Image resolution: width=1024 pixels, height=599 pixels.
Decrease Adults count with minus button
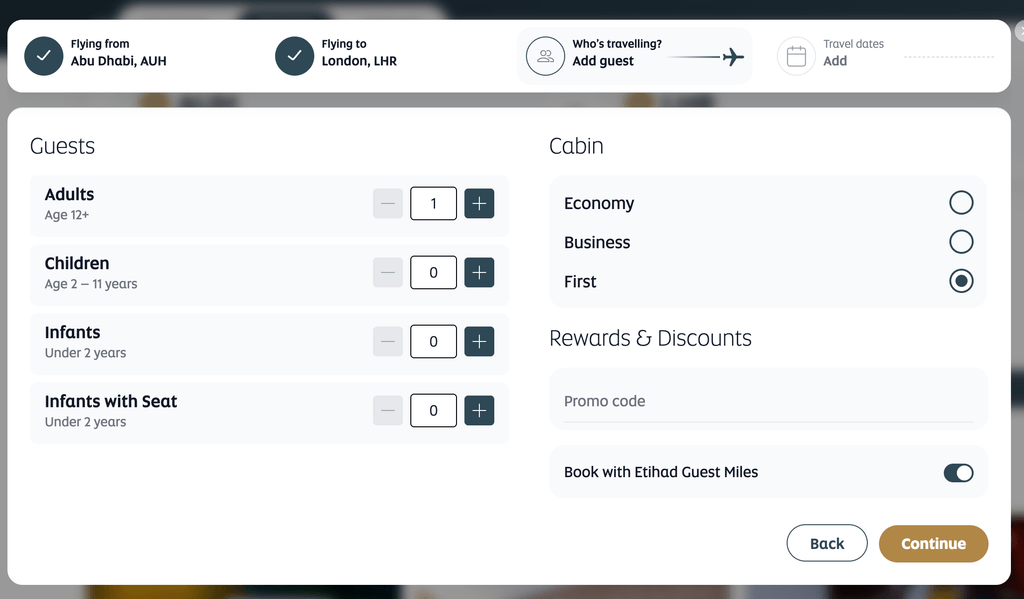[387, 203]
